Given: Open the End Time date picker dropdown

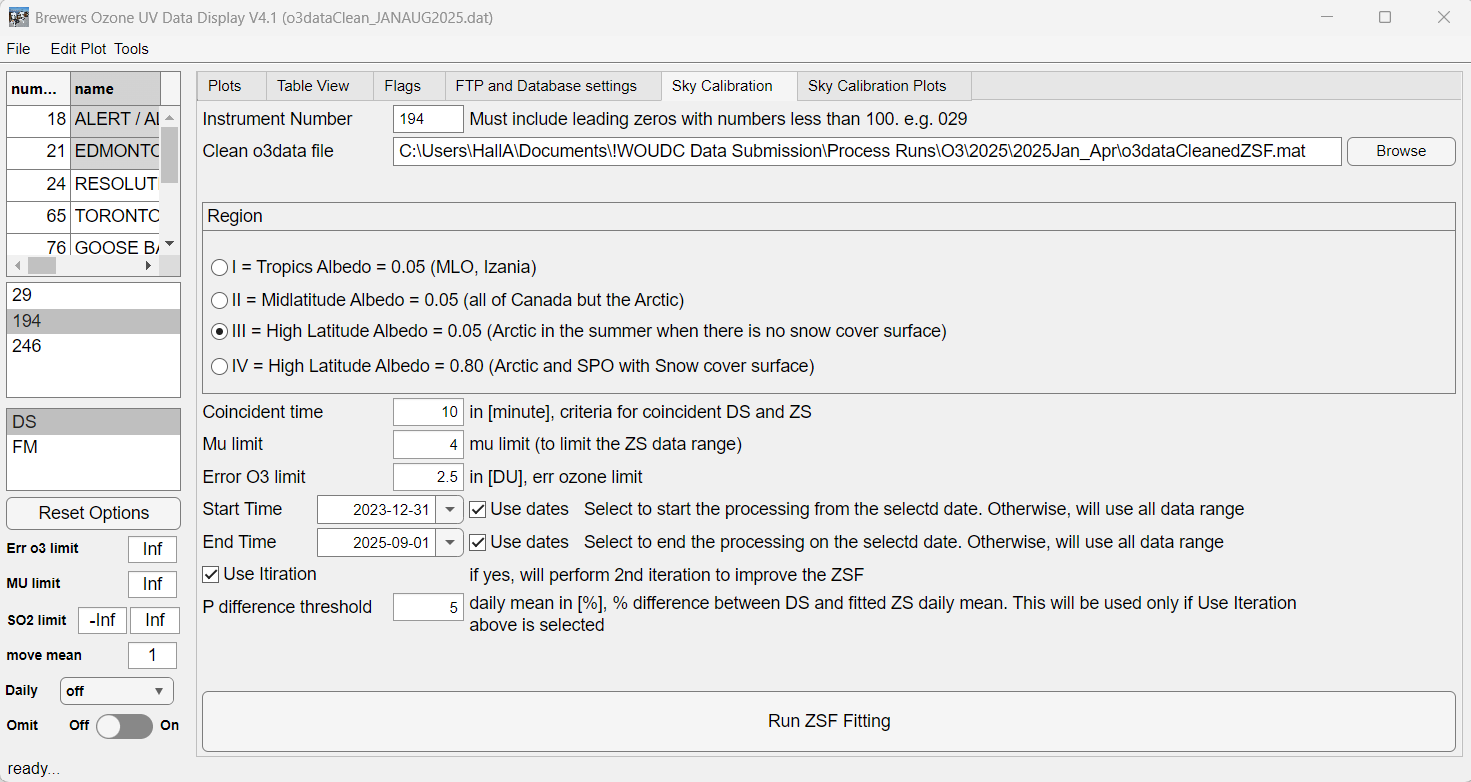Looking at the screenshot, I should click(450, 542).
